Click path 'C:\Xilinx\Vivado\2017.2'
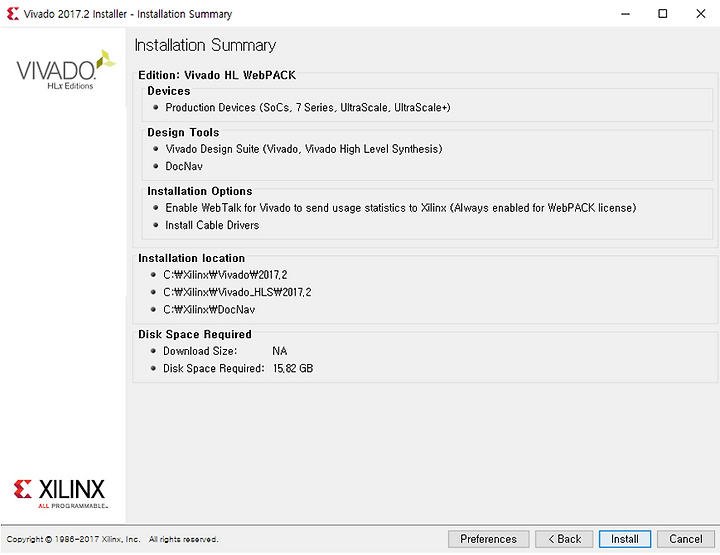The image size is (720, 555). 225,275
